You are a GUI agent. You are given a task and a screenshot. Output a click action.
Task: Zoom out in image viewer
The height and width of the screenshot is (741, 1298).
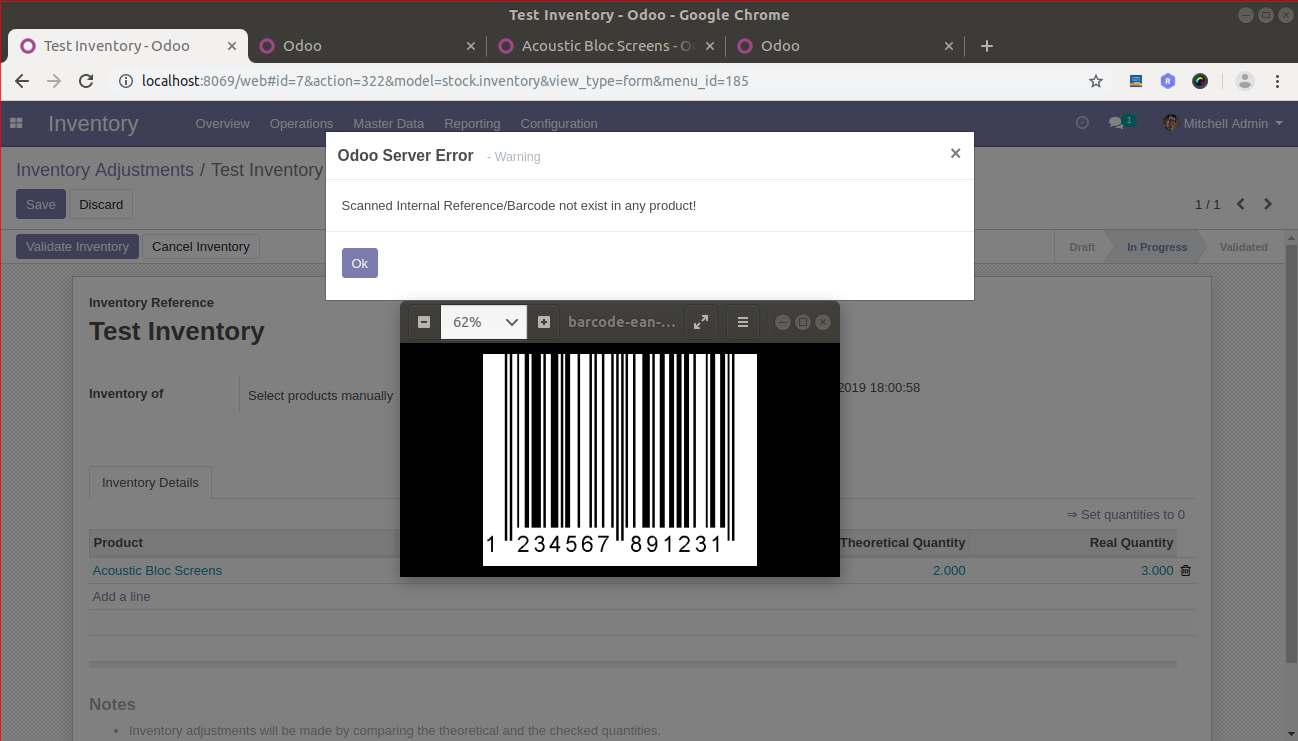coord(424,322)
